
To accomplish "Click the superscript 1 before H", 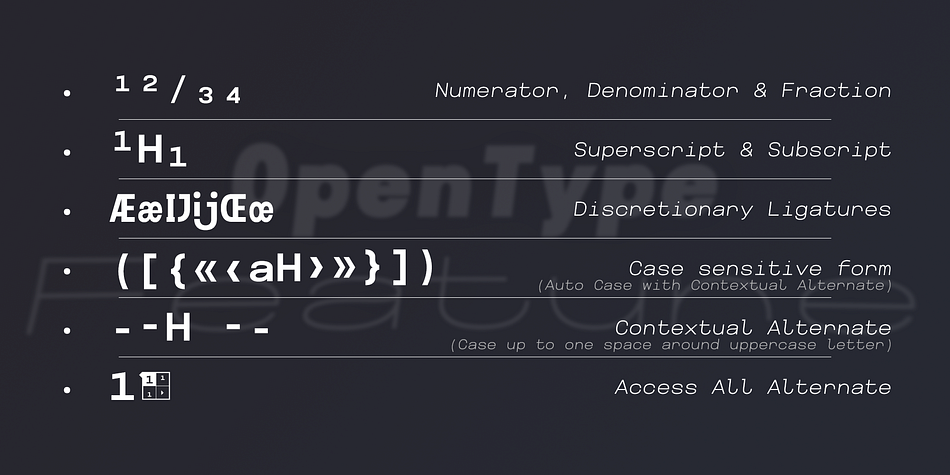I will pos(122,142).
